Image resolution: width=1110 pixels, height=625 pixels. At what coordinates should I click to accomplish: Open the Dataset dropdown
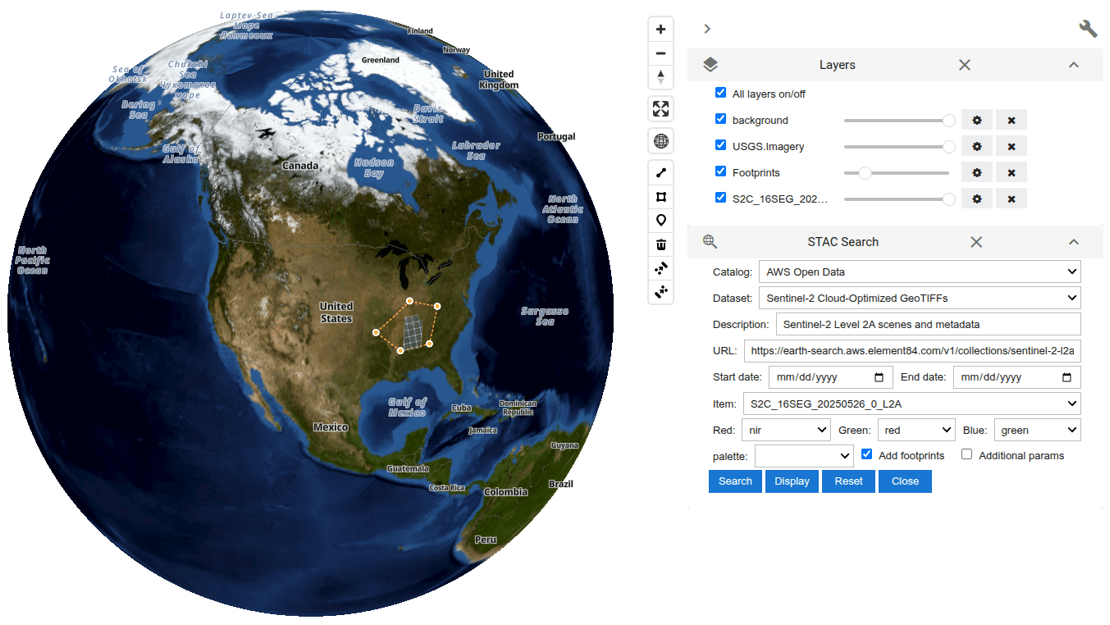point(919,298)
